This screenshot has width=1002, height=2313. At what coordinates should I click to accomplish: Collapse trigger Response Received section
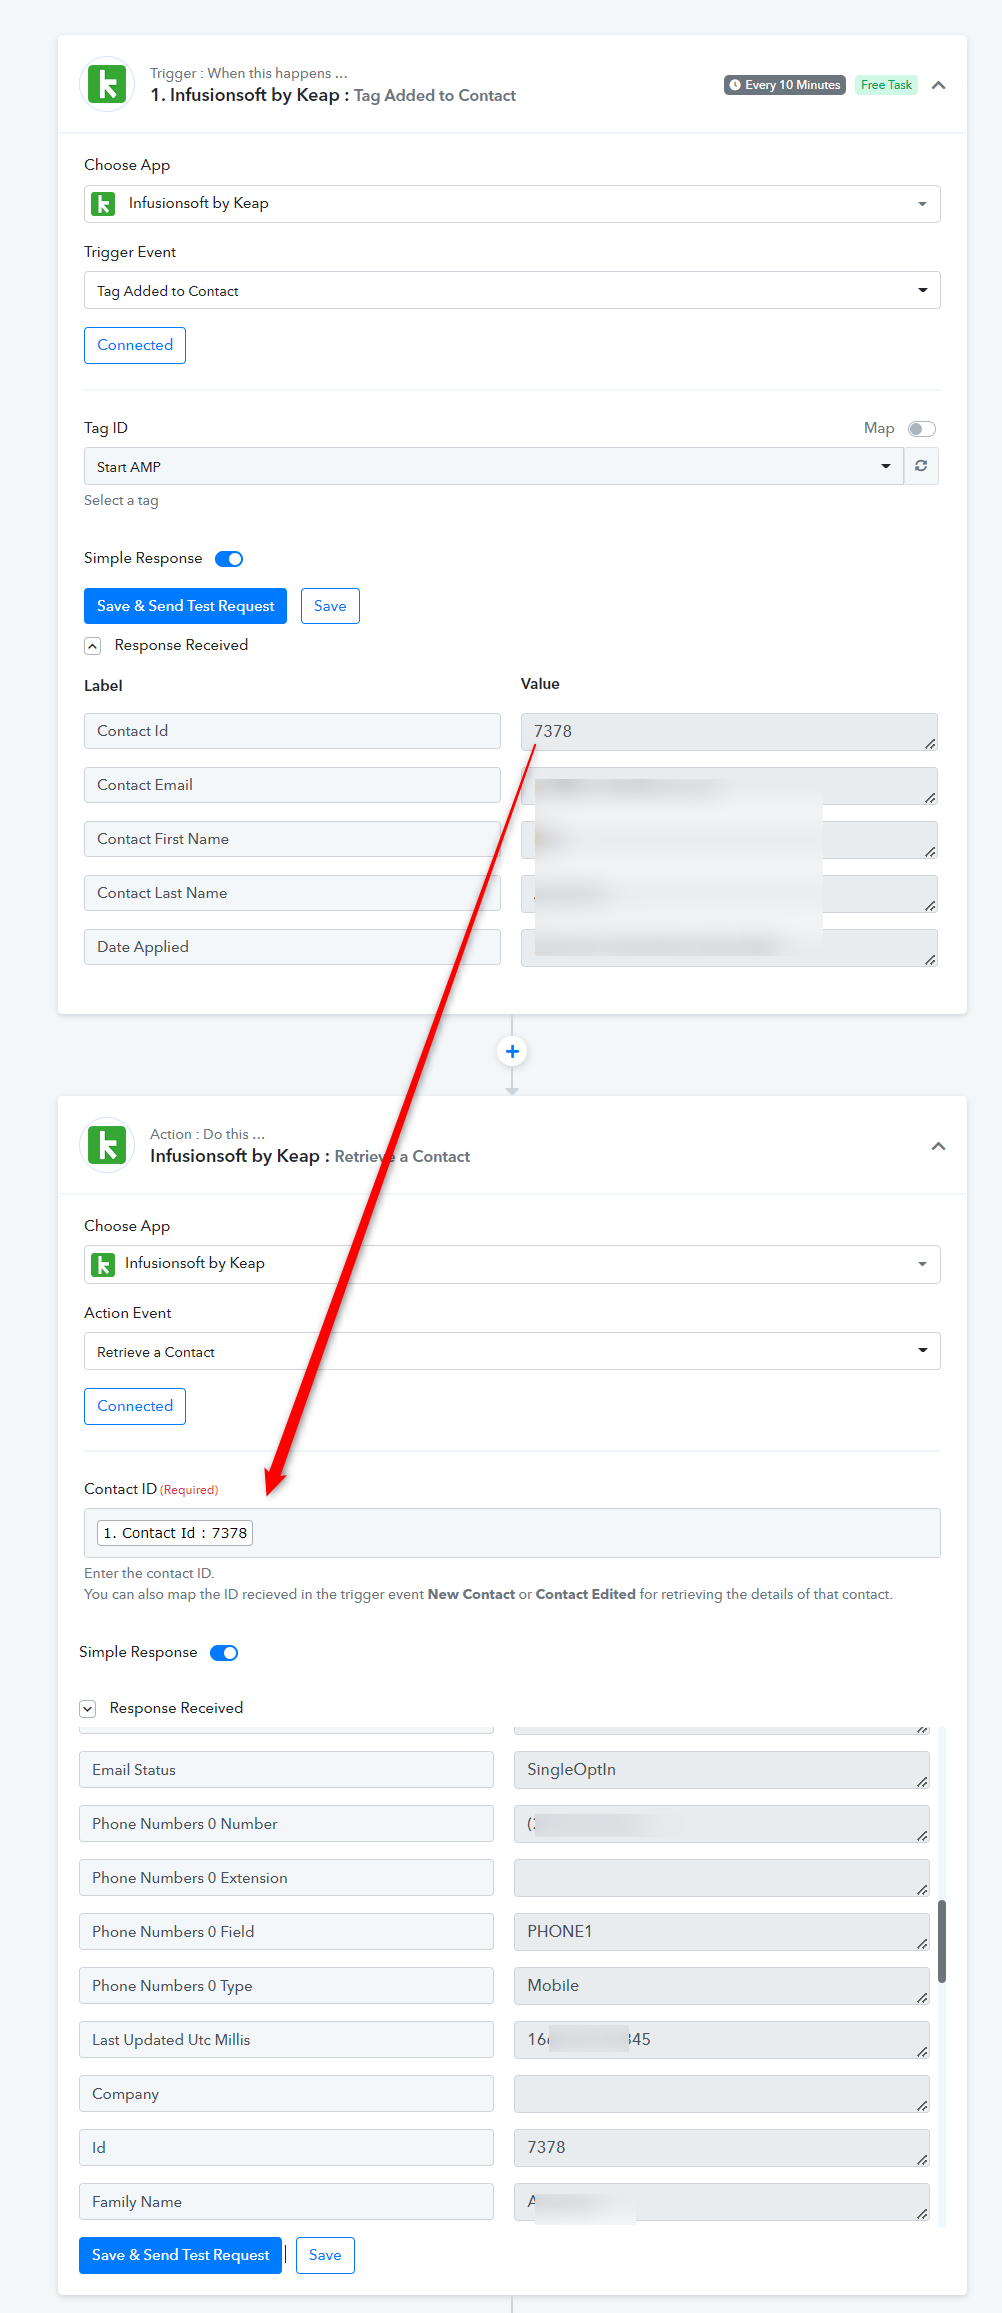tap(92, 646)
